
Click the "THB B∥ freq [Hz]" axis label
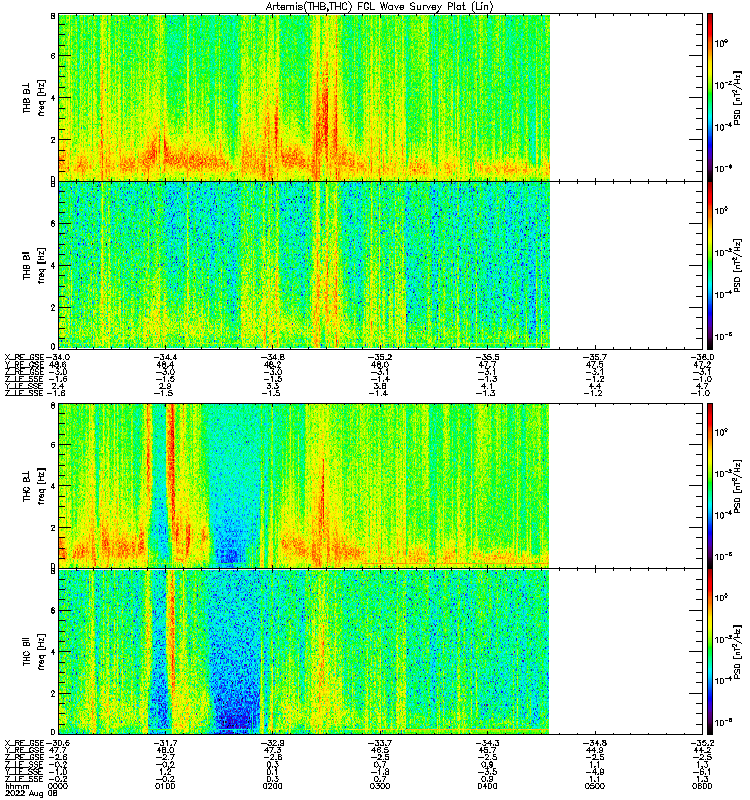pos(34,265)
